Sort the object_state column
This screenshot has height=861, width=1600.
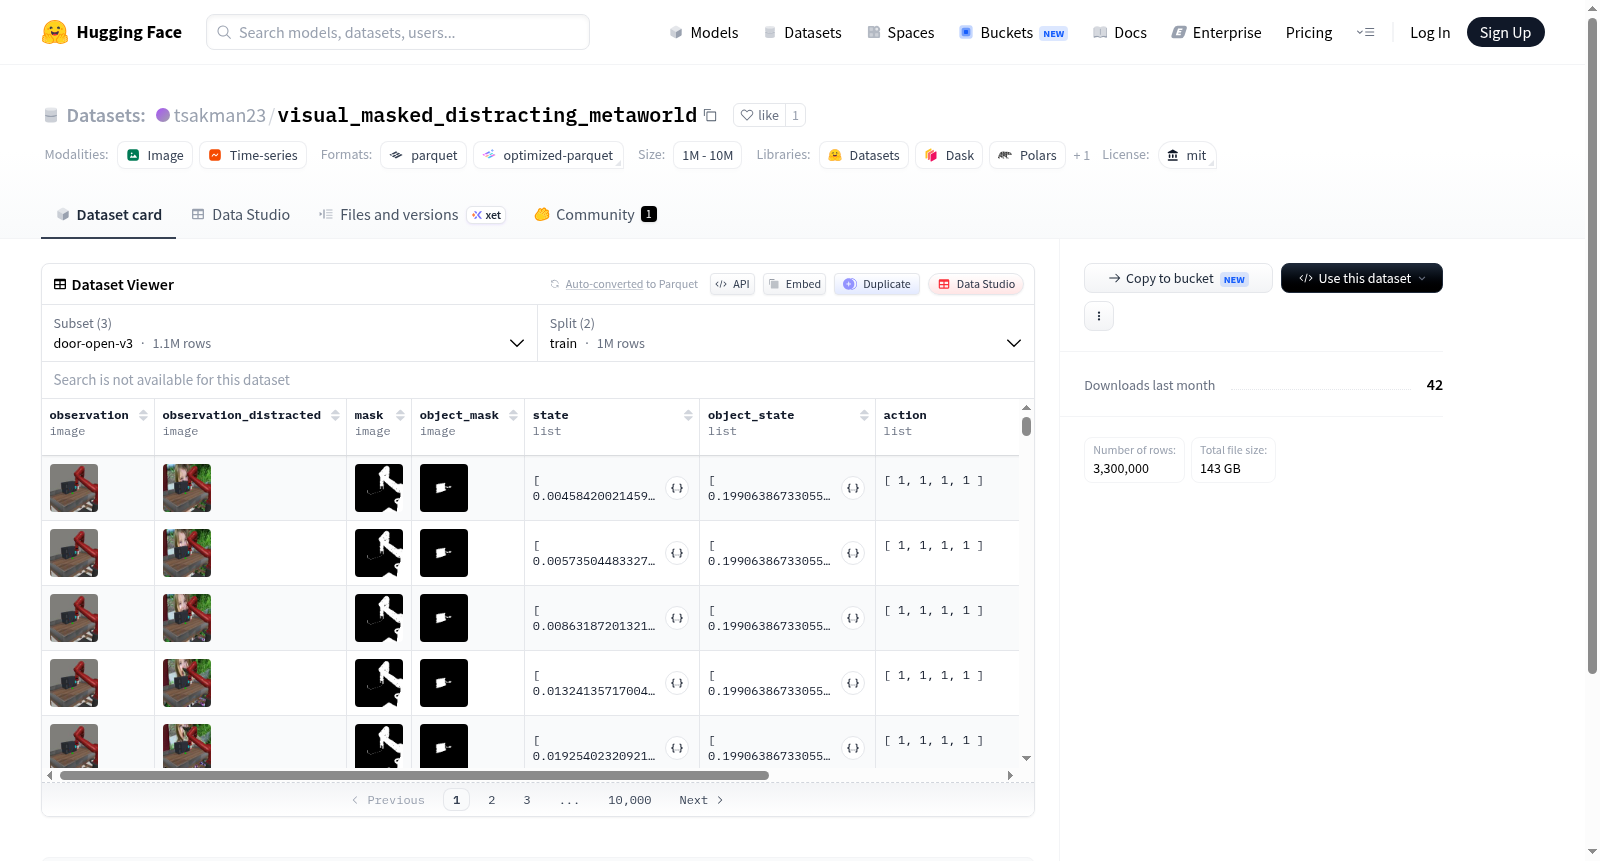point(864,415)
